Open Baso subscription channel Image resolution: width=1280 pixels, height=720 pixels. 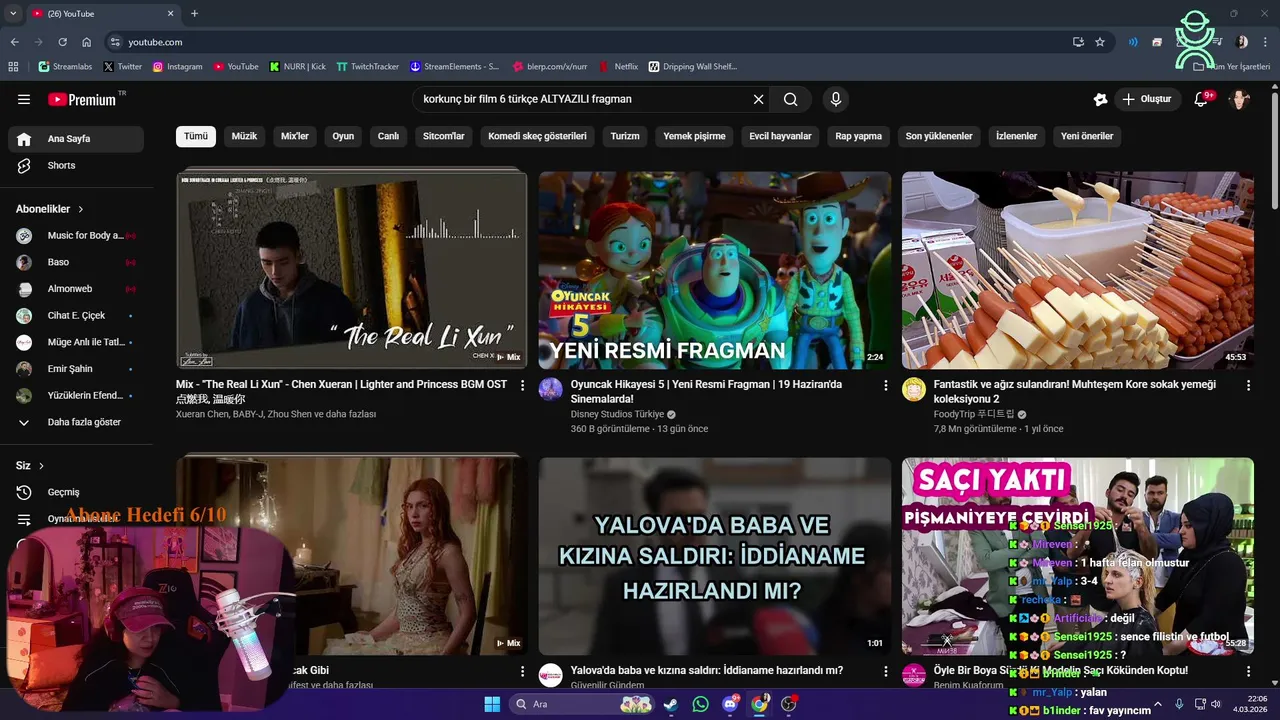tap(76, 262)
